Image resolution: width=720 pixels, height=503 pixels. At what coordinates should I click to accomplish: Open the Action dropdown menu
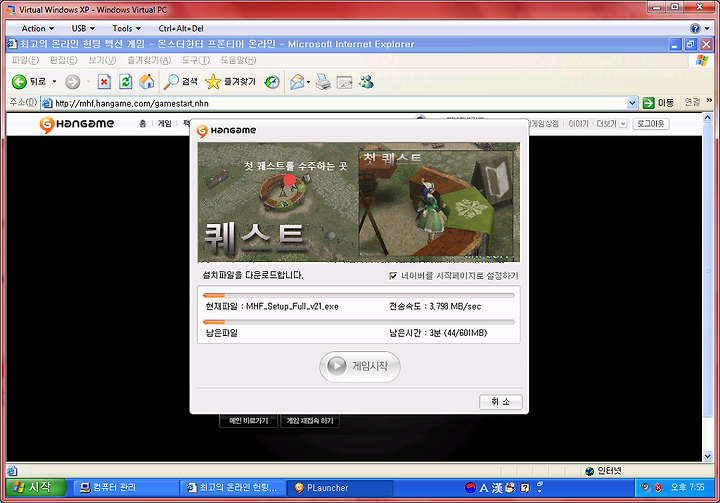(x=38, y=28)
